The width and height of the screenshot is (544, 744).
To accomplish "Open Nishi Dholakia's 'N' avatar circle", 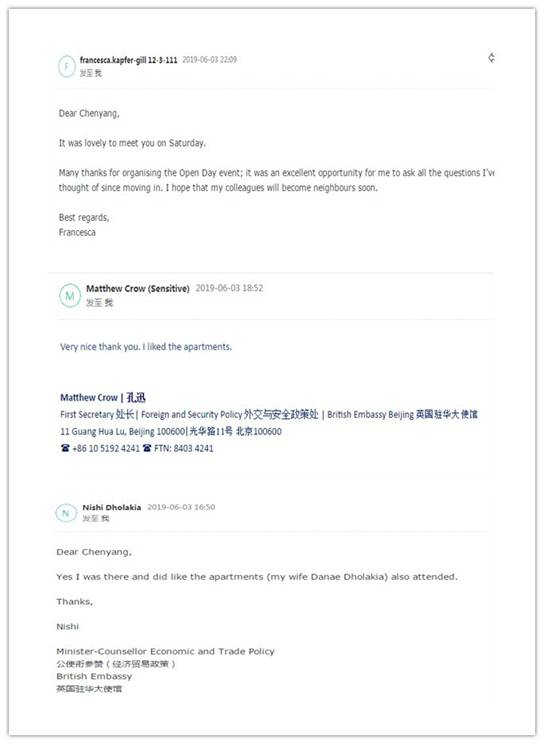I will click(66, 513).
